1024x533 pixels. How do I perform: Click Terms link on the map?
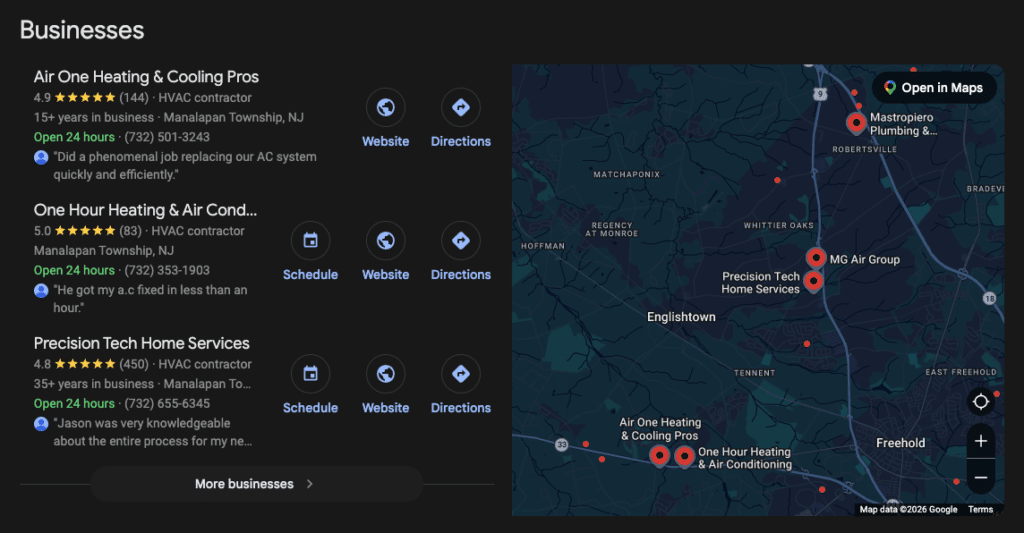tap(980, 509)
